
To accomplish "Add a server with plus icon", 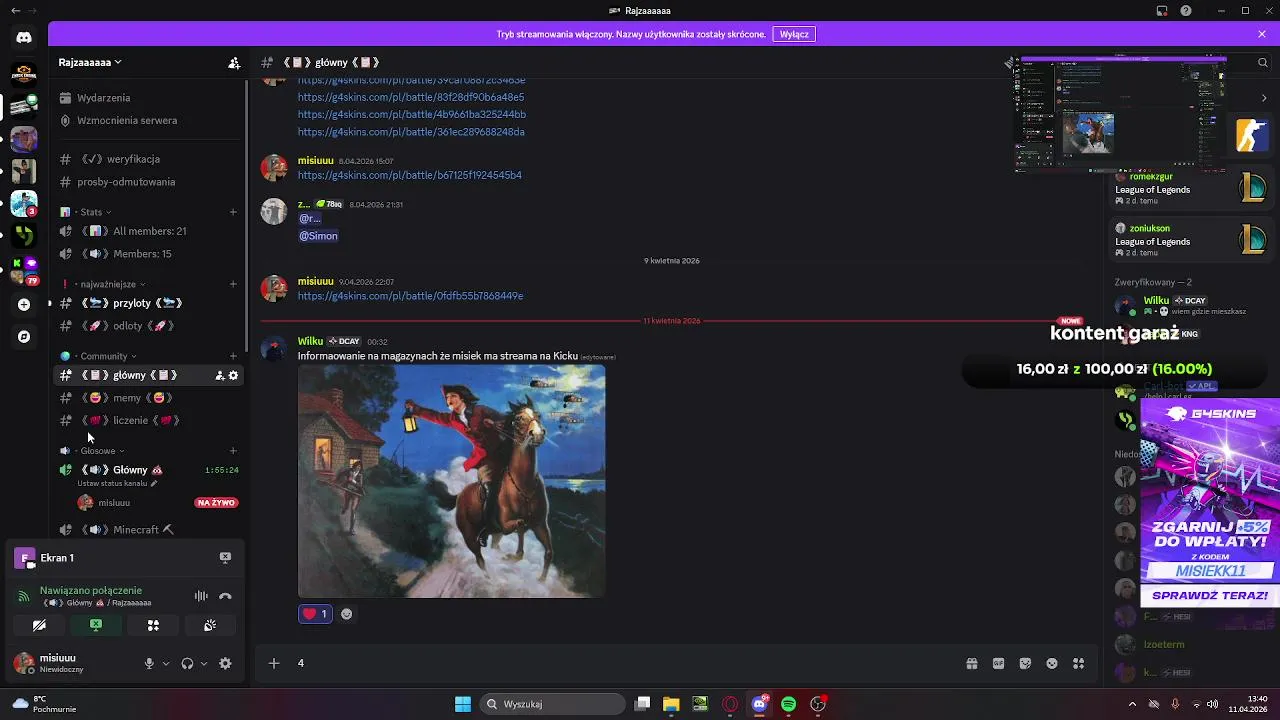I will 24,304.
